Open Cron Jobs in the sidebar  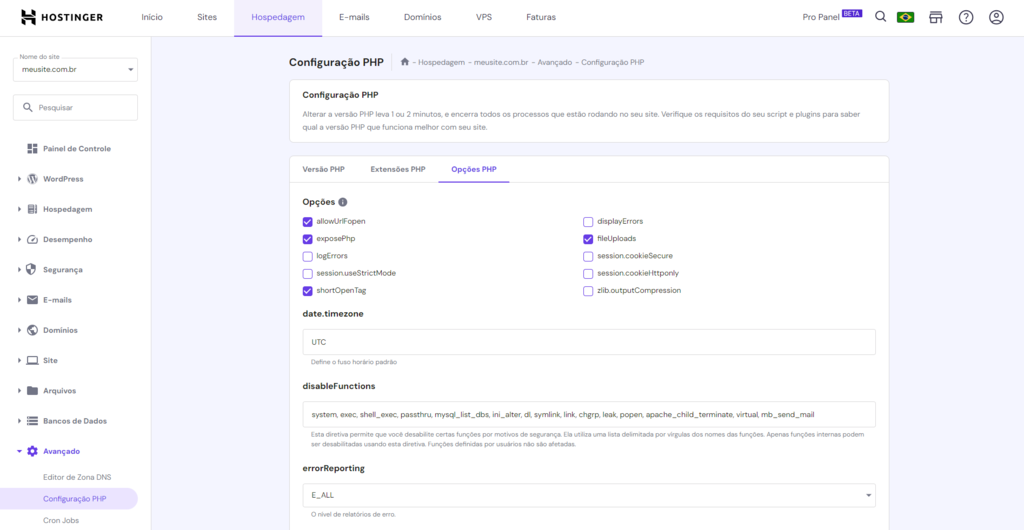61,520
